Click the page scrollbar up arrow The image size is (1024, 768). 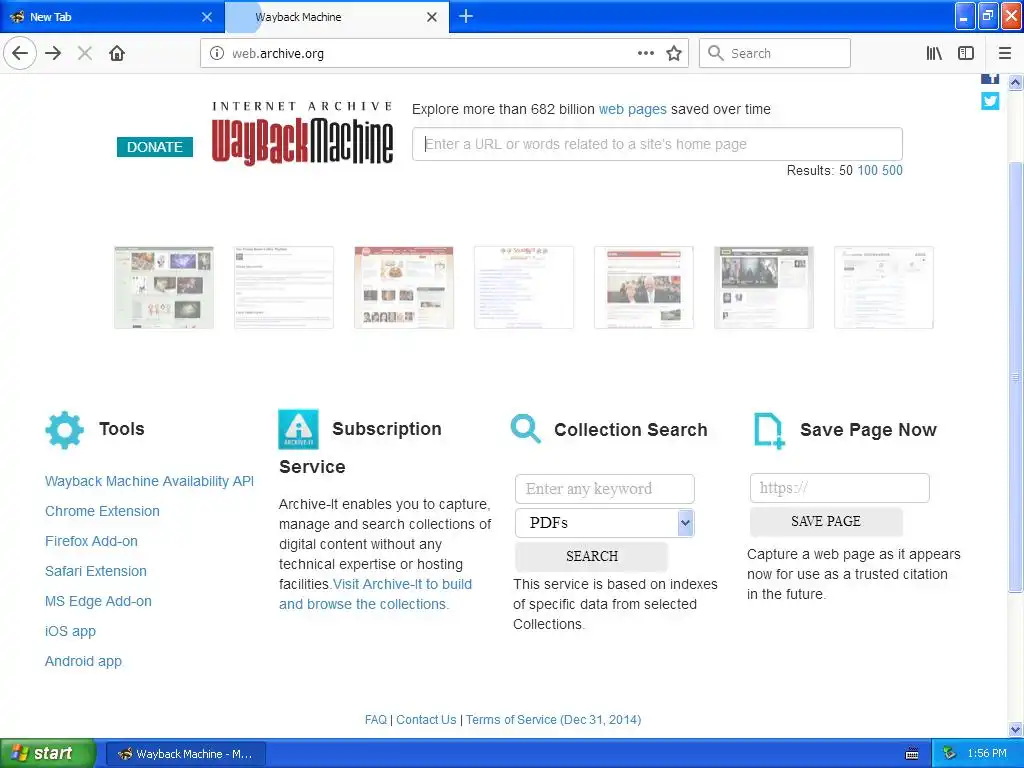click(x=1015, y=82)
